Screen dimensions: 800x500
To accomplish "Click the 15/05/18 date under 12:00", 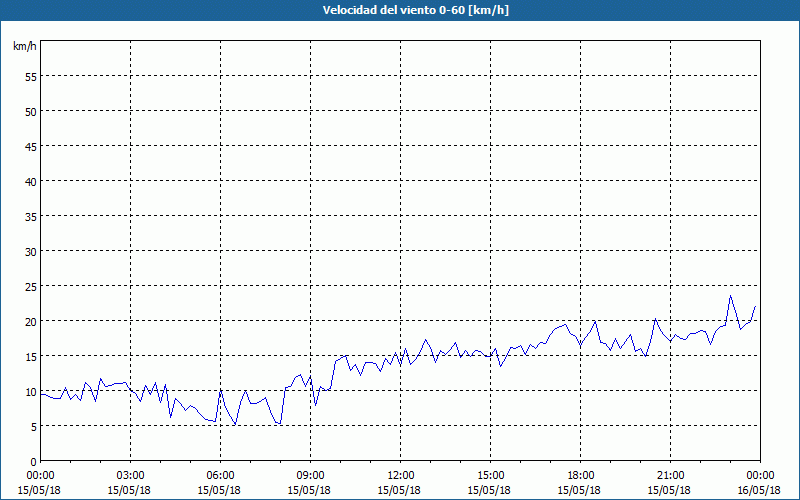I will pyautogui.click(x=399, y=490).
